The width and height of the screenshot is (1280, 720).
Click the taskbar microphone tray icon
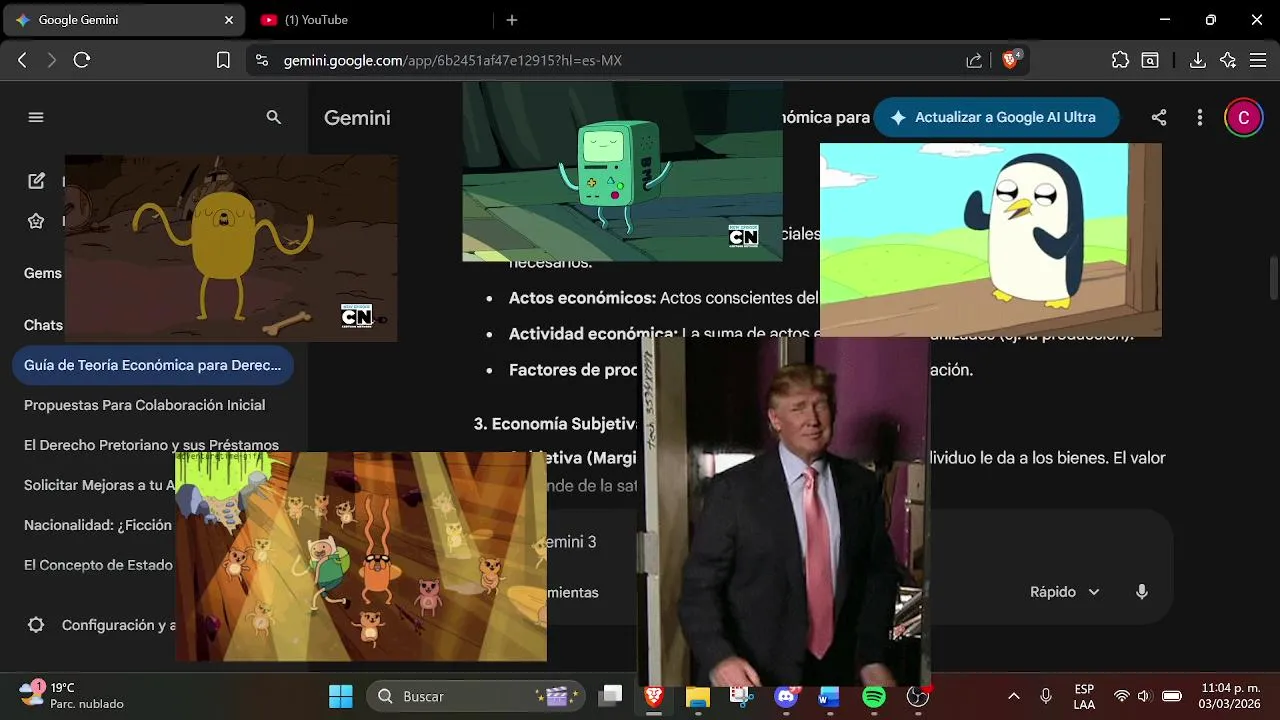[1046, 696]
